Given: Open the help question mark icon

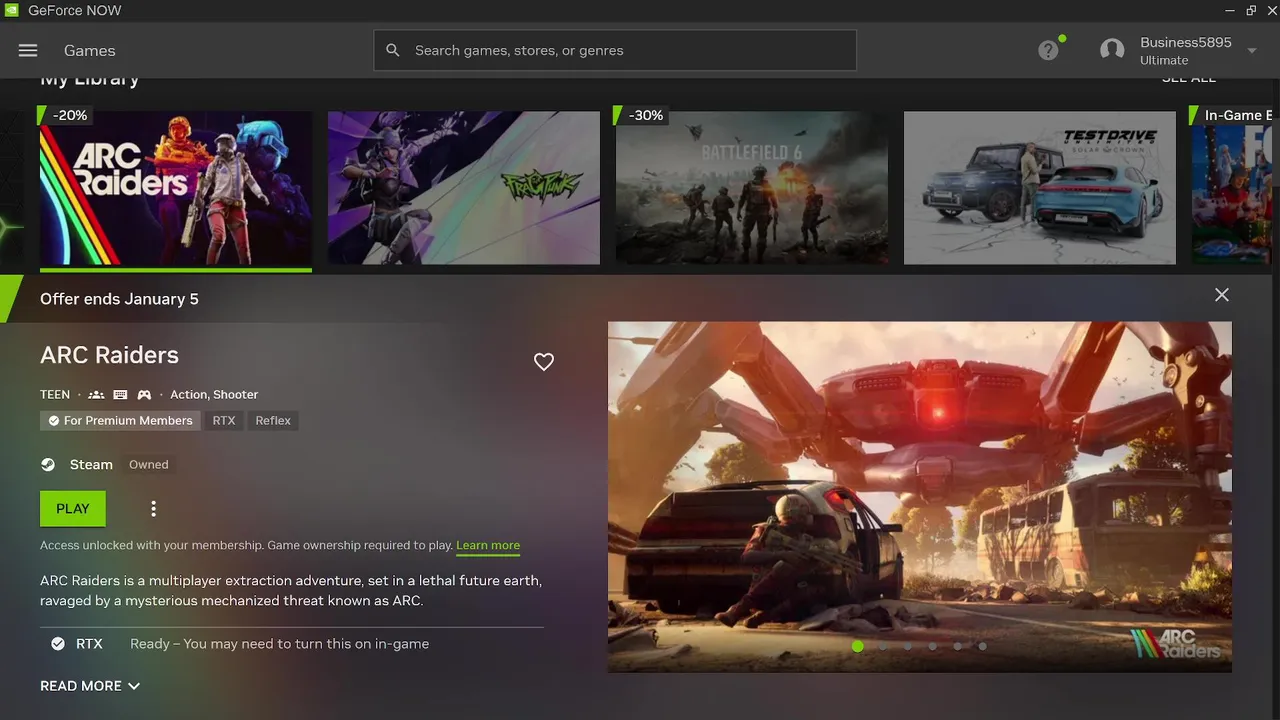Looking at the screenshot, I should 1048,50.
